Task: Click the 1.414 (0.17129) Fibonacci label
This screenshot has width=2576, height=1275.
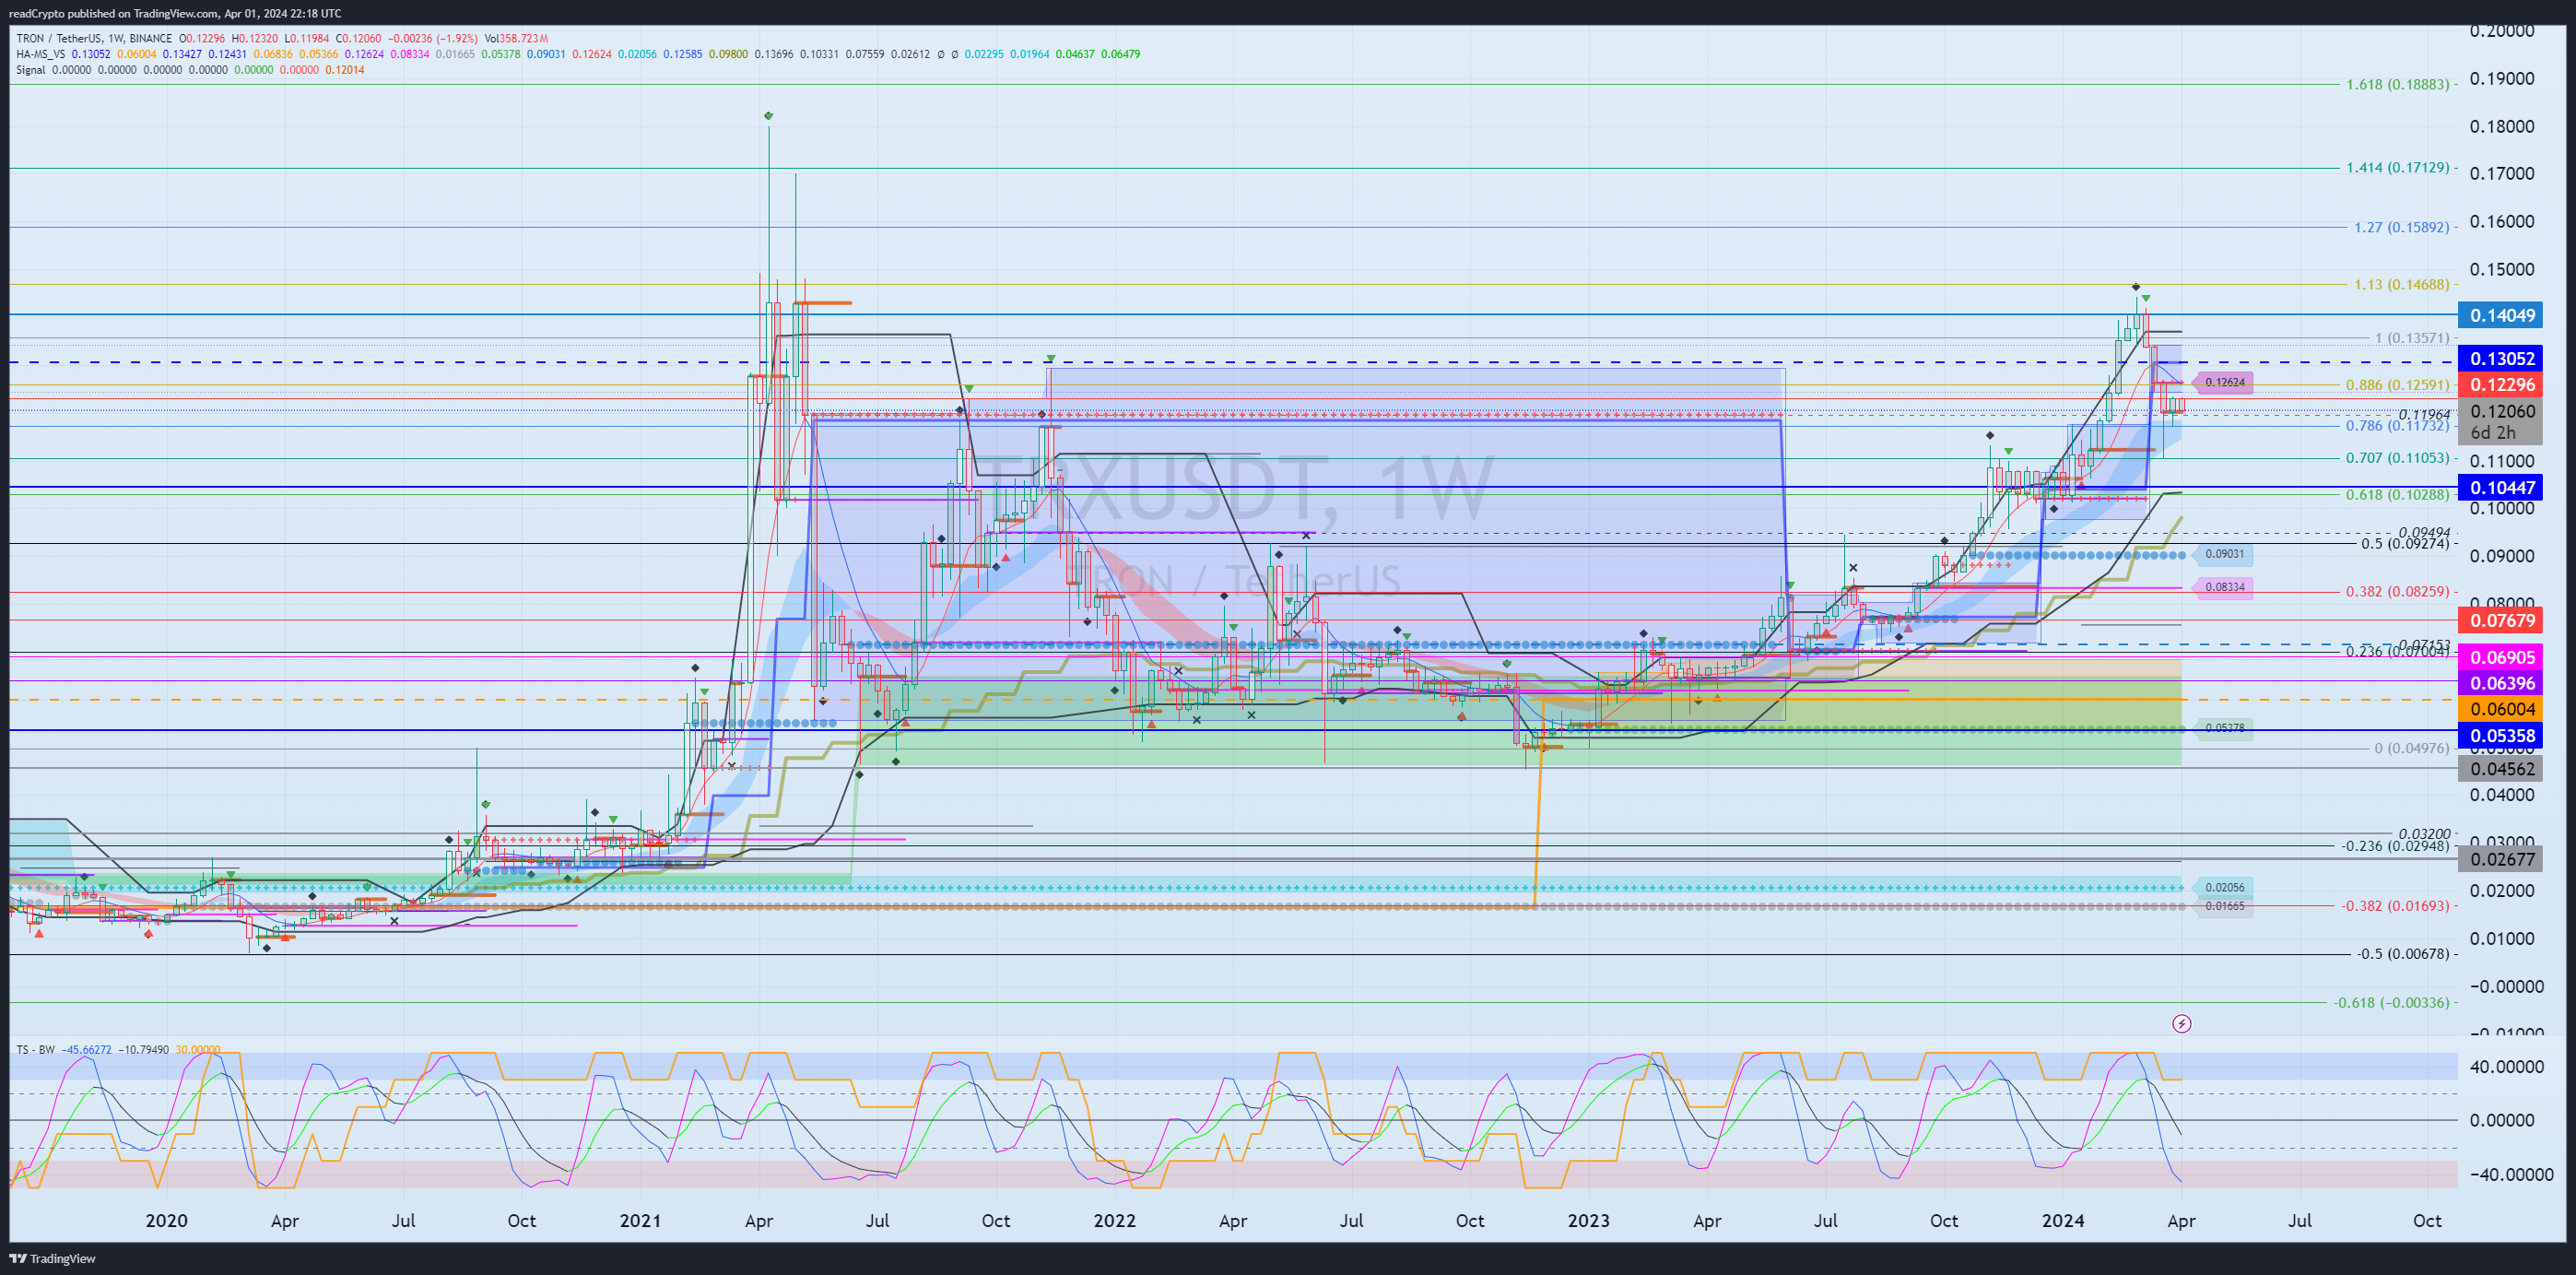Action: [x=2397, y=167]
